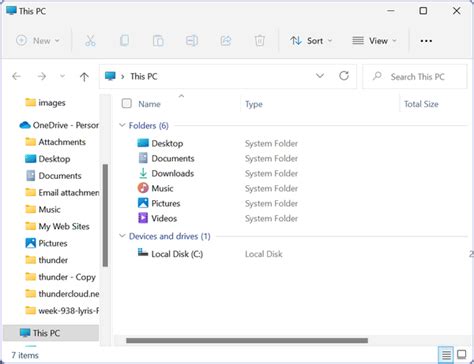474x364 pixels.
Task: Collapse the Folders (6) group
Action: coord(122,125)
